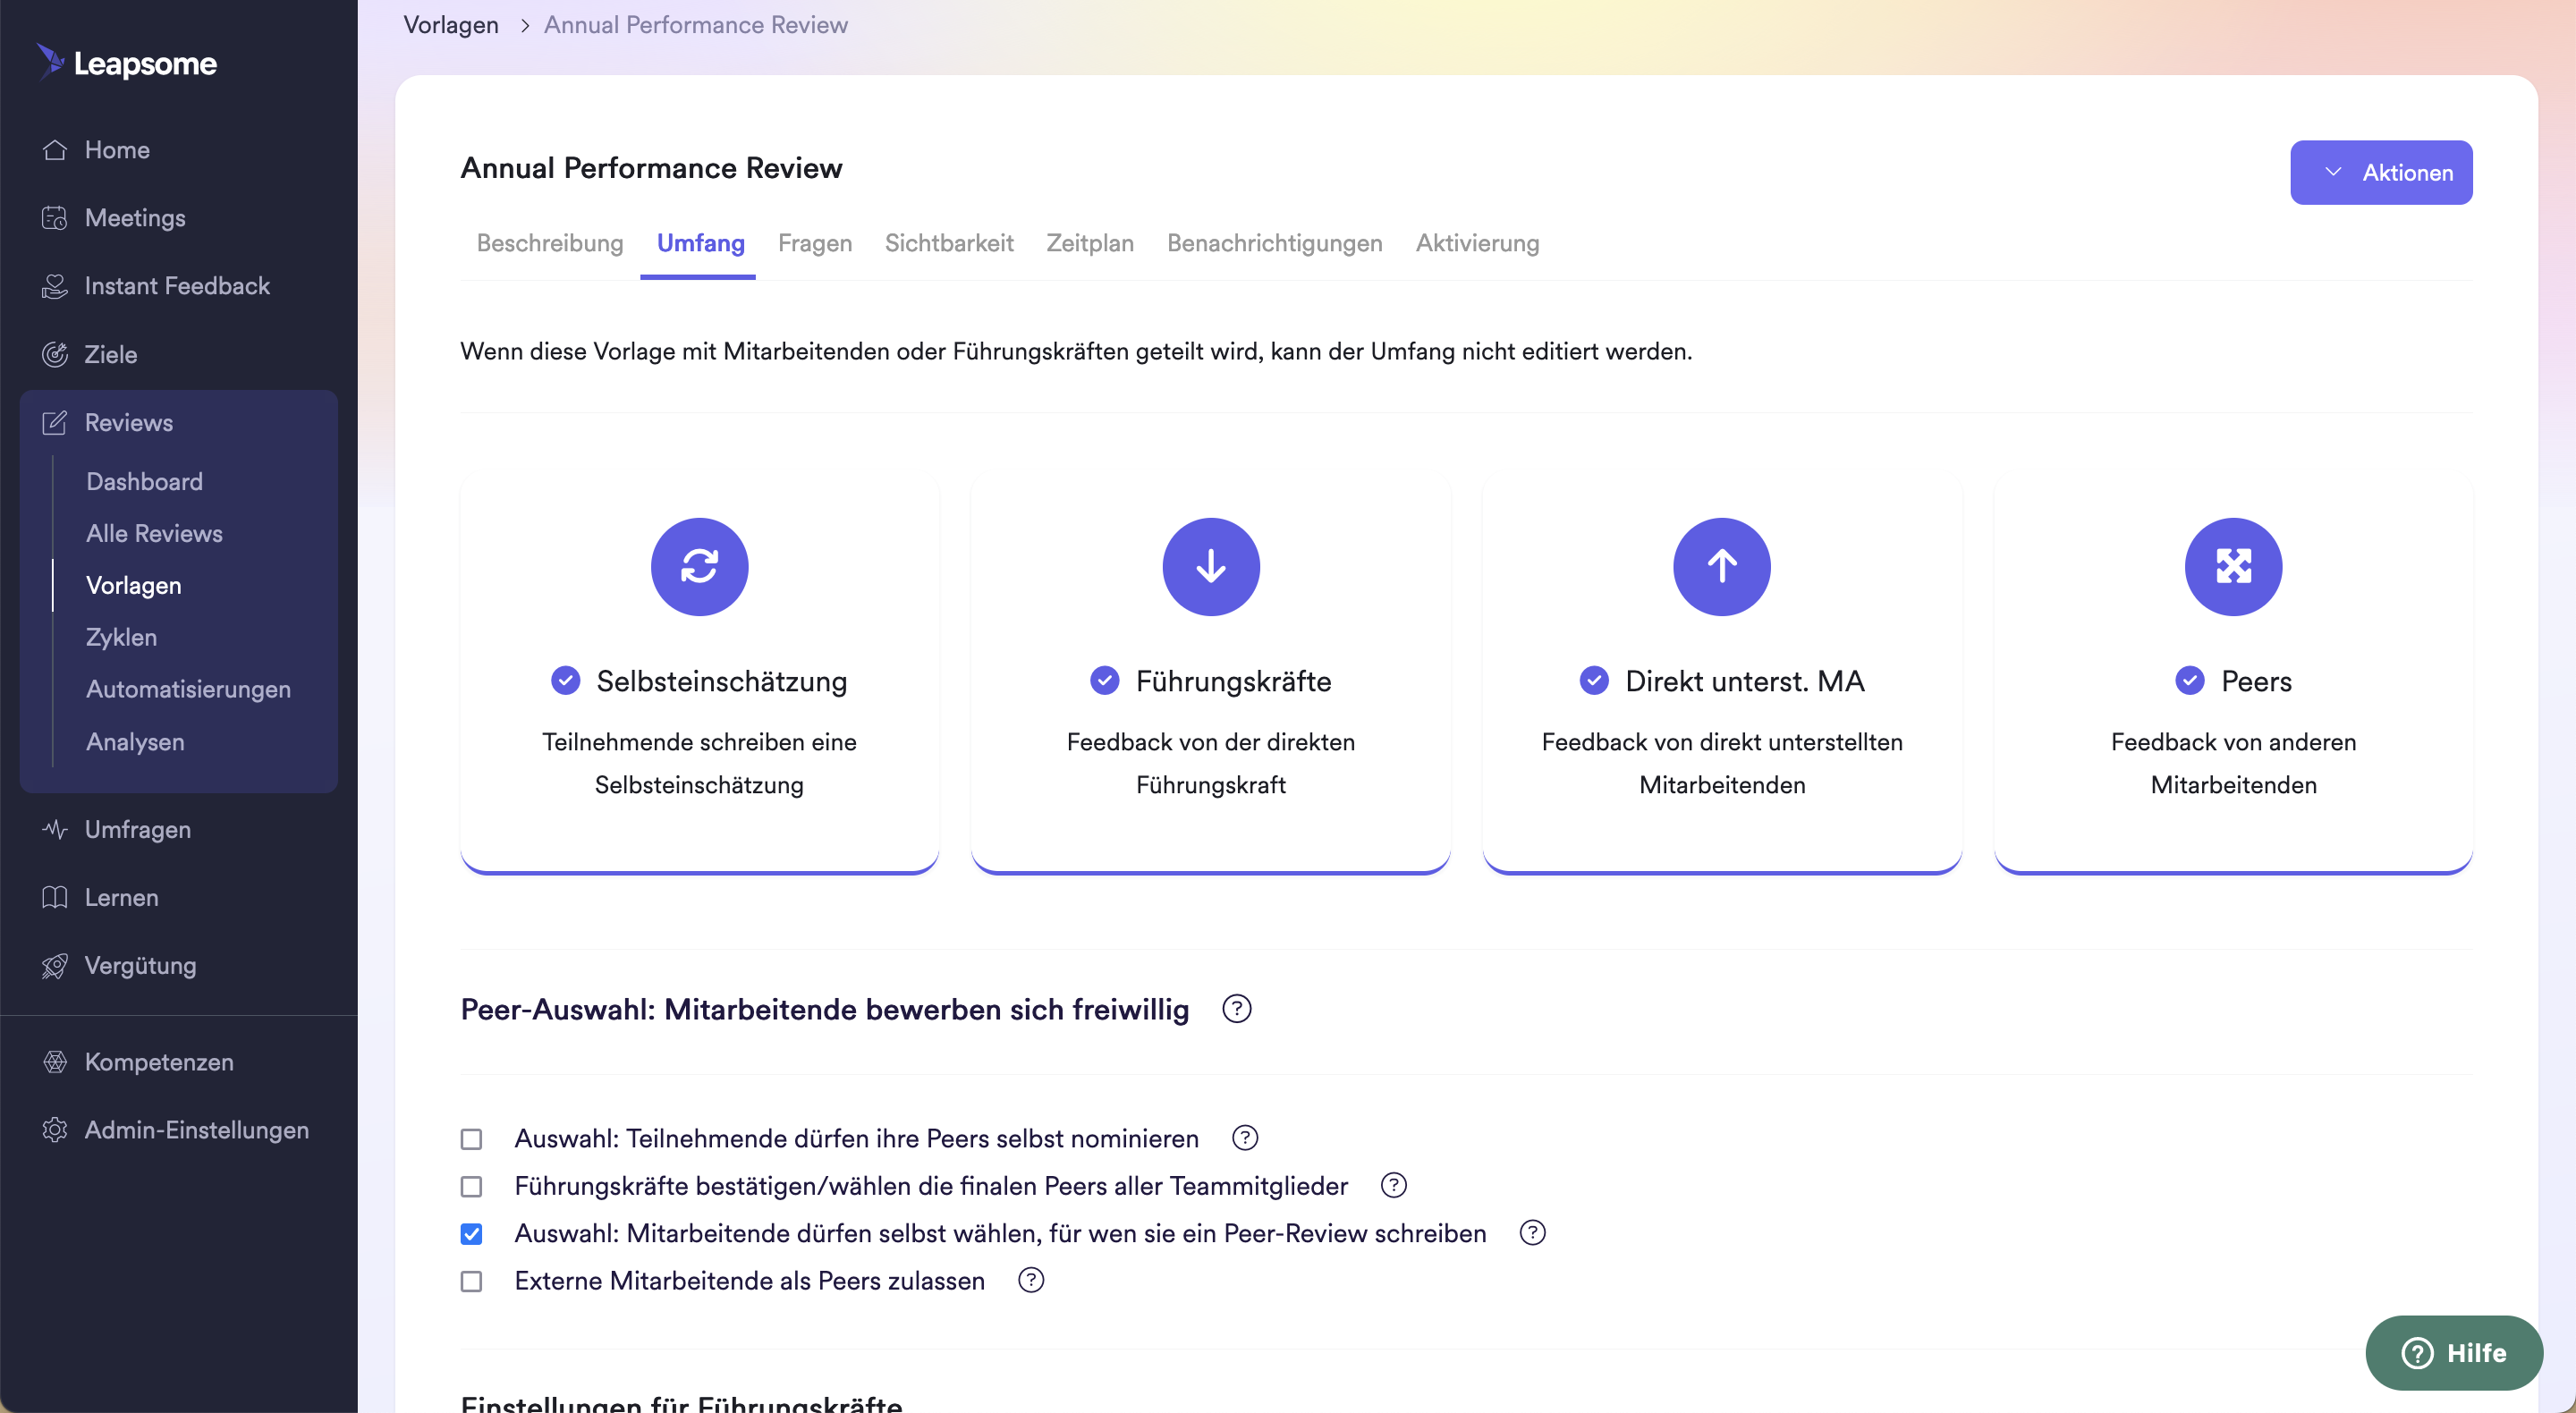Viewport: 2576px width, 1413px height.
Task: Click the Ziele target icon
Action: coord(55,354)
